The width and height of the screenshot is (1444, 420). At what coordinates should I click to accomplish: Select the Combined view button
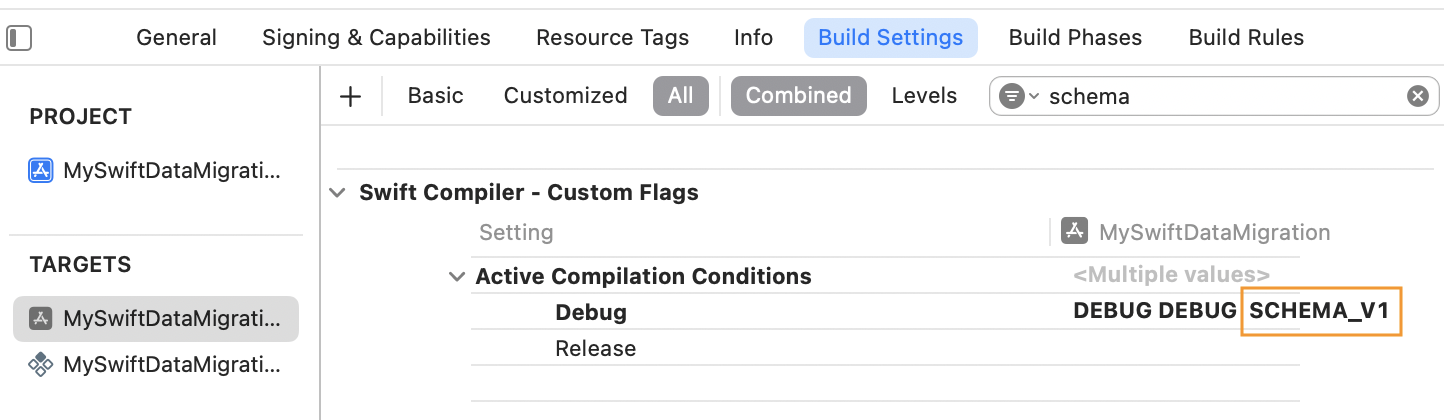click(x=798, y=96)
